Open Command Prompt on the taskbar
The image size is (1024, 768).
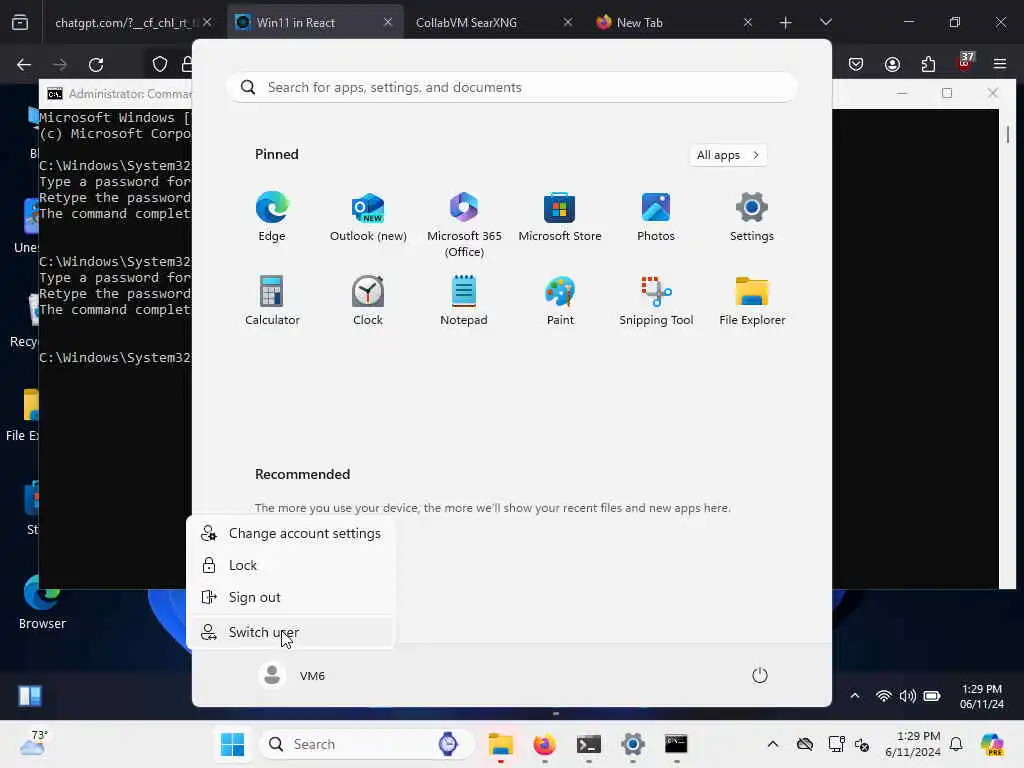tap(676, 744)
